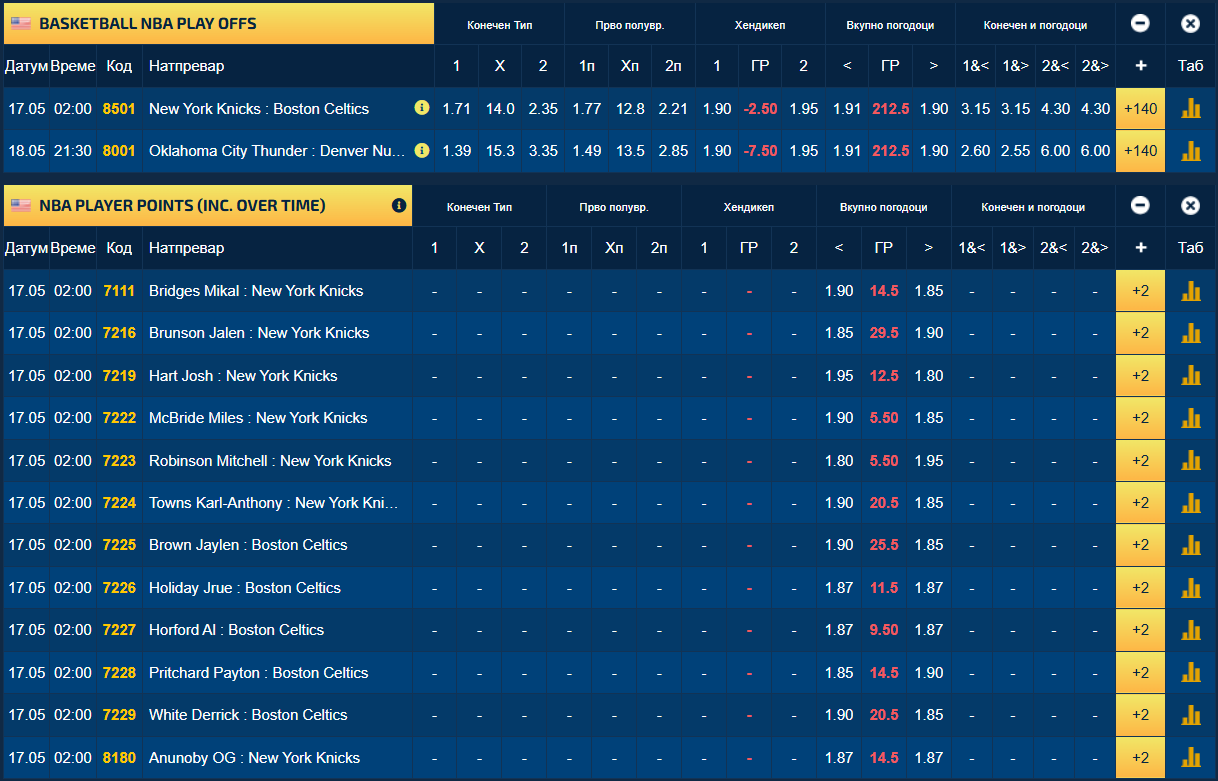1218x781 pixels.
Task: Open Oklahoma City Thunder : Denver match
Action: click(x=277, y=151)
